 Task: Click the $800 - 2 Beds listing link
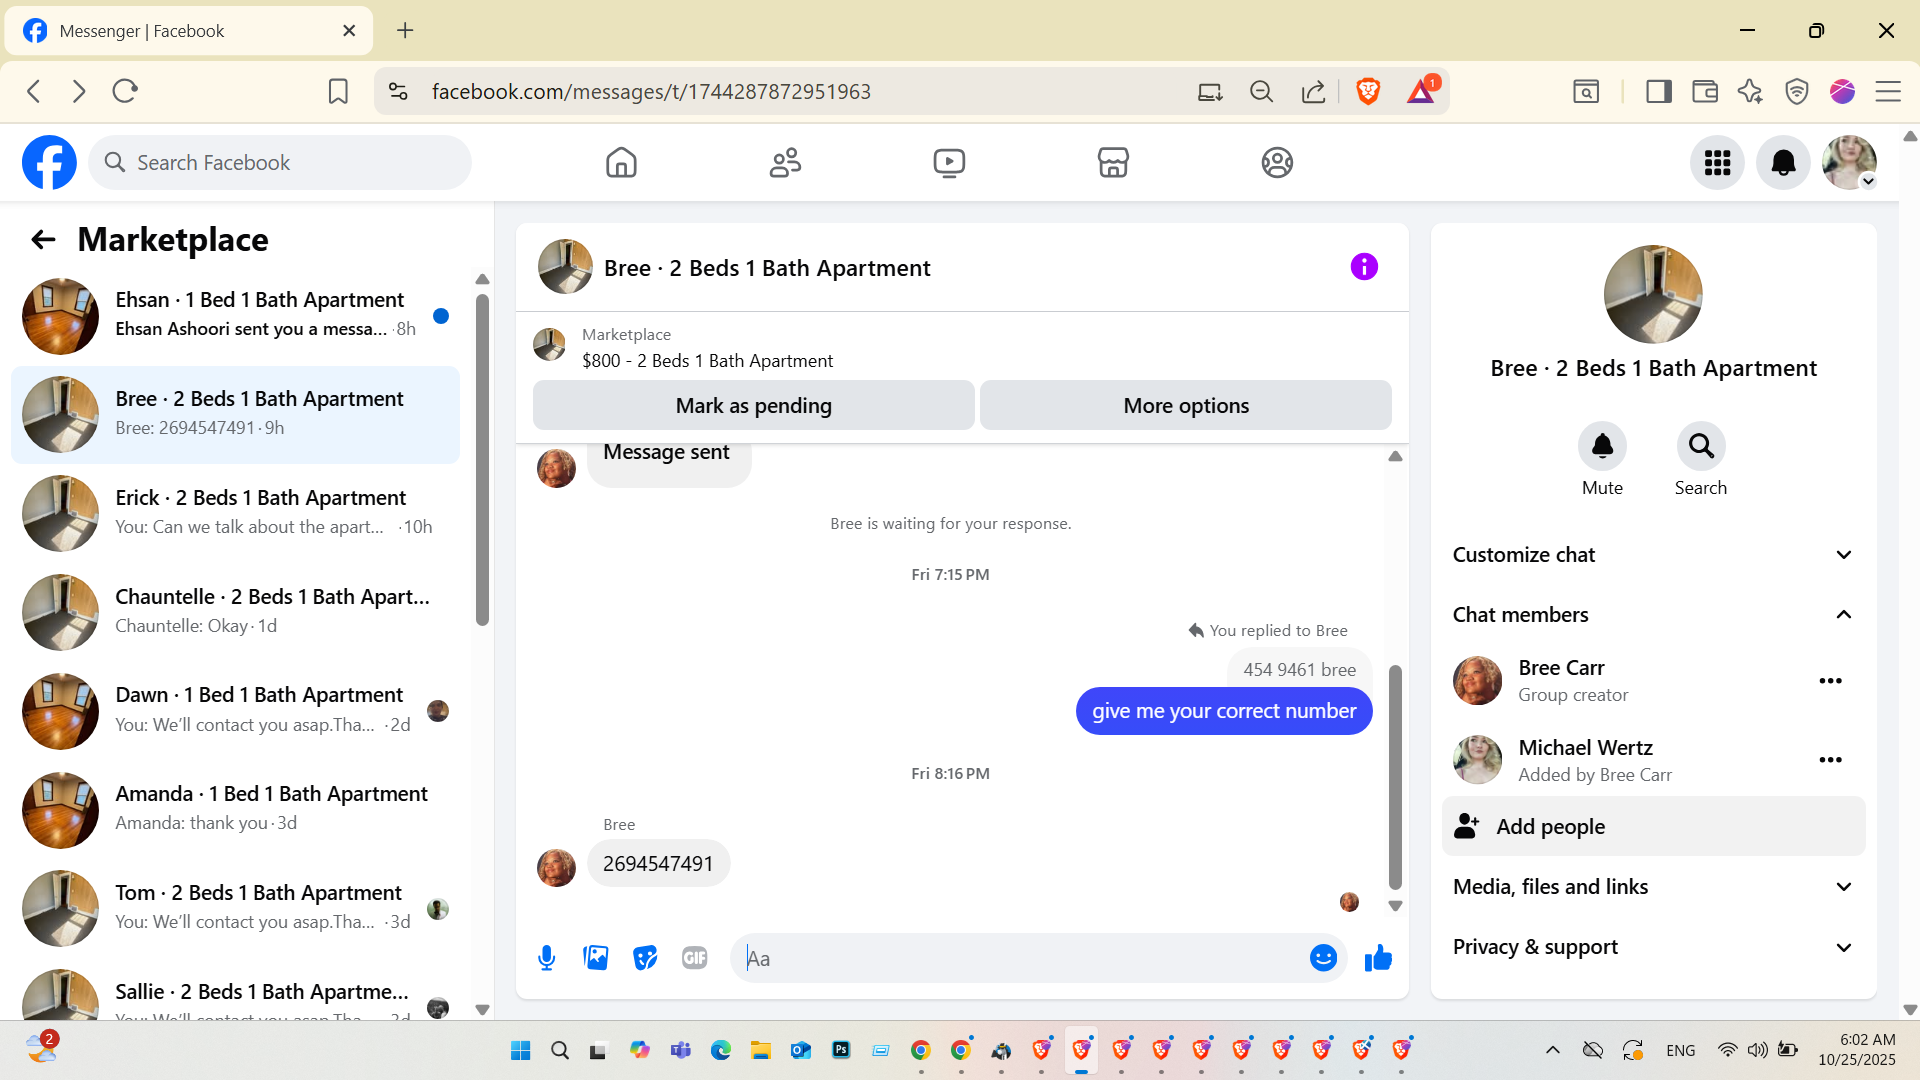(x=707, y=361)
